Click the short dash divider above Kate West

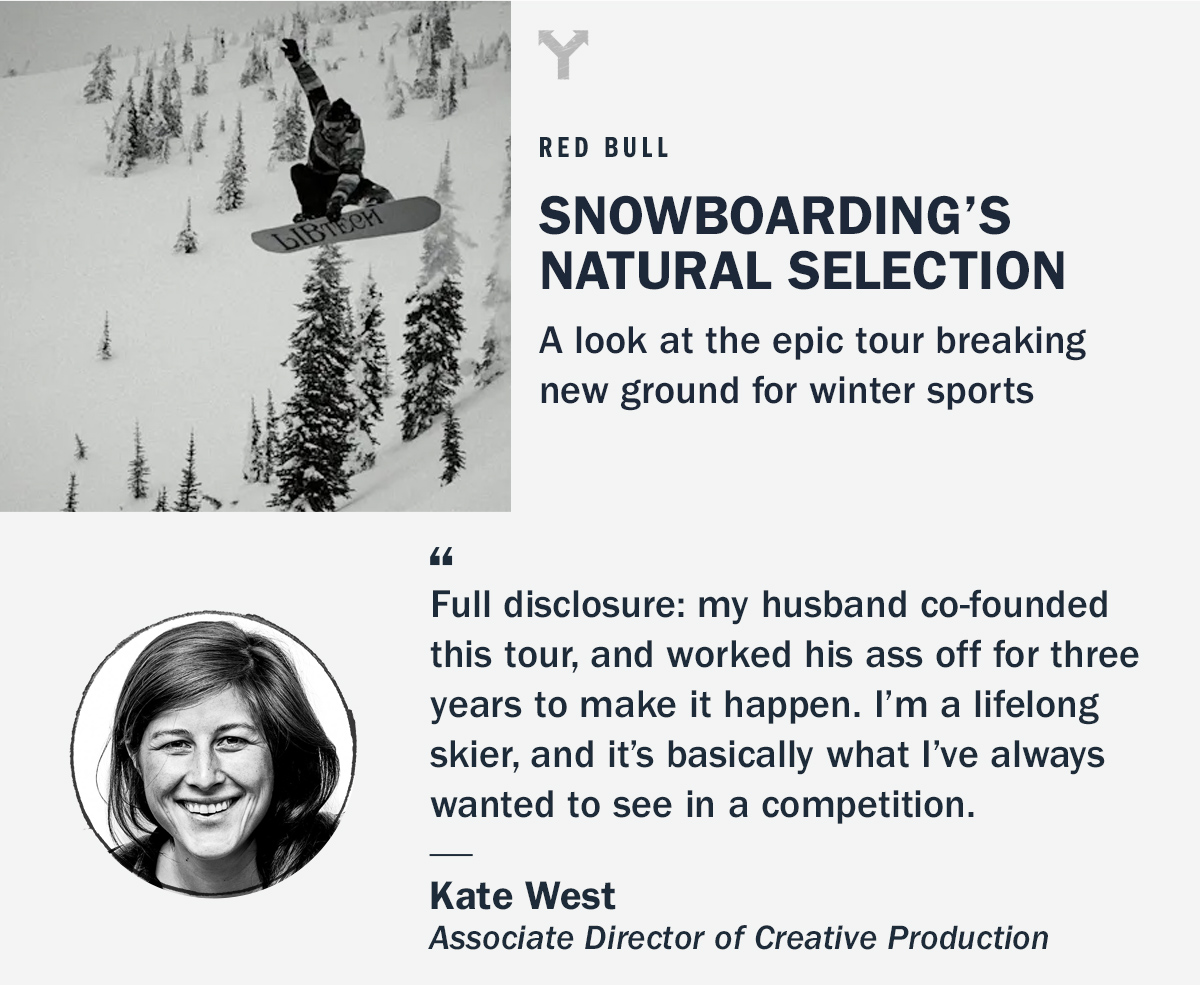[450, 855]
